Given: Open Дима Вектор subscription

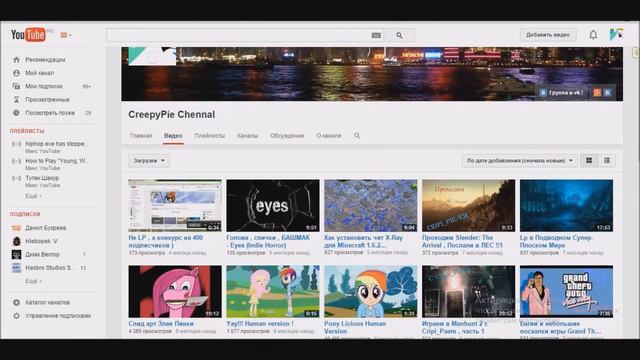Looking at the screenshot, I should pyautogui.click(x=42, y=254).
